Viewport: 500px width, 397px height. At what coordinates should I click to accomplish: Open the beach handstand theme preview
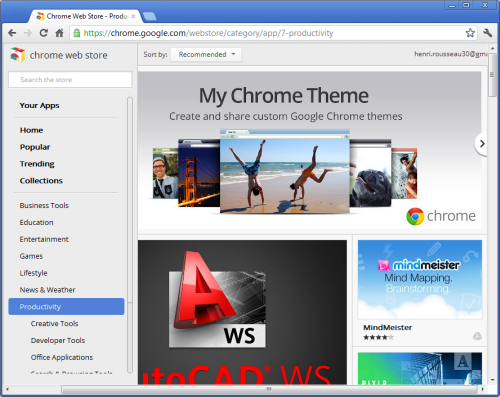coord(285,171)
